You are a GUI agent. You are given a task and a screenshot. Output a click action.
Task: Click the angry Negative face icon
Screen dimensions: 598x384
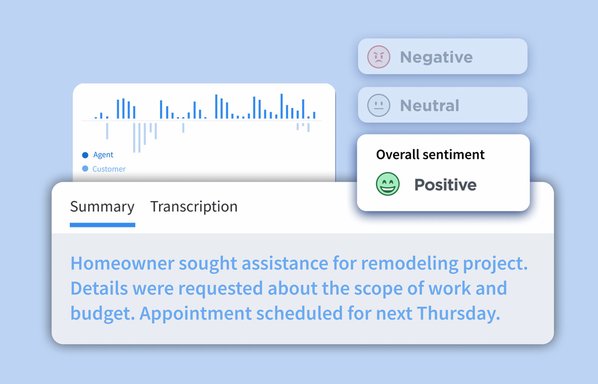(x=378, y=56)
